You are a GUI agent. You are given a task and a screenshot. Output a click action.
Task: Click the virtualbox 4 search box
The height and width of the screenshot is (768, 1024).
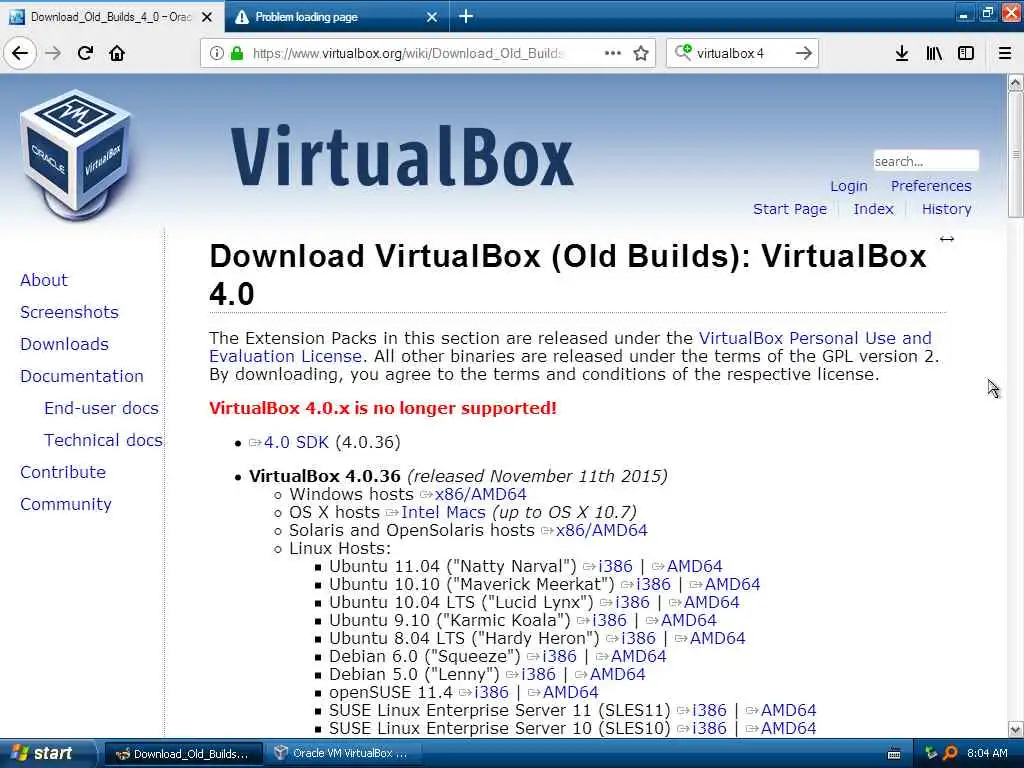pos(741,53)
